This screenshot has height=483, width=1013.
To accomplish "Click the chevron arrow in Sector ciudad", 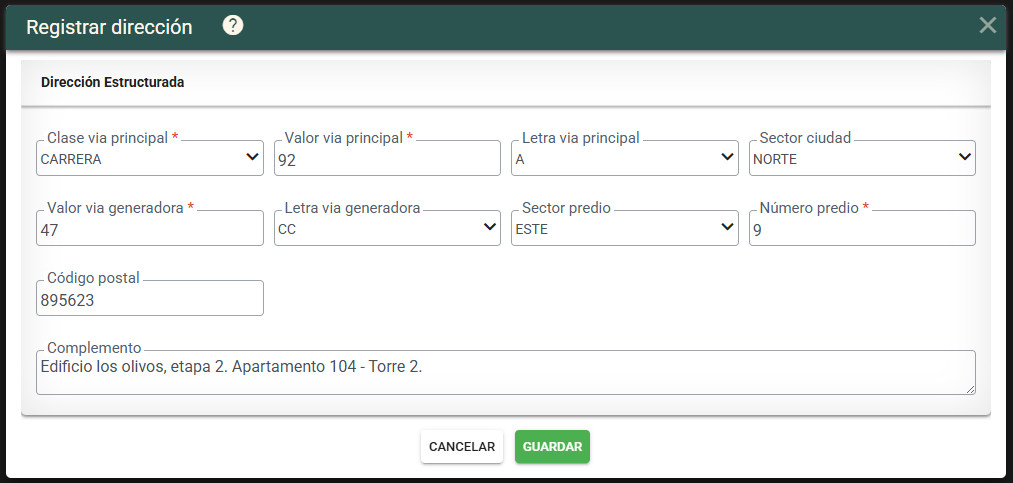I will 965,157.
